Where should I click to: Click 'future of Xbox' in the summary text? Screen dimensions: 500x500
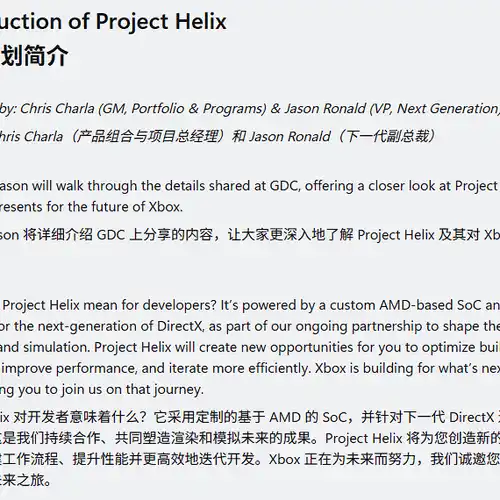(x=137, y=207)
